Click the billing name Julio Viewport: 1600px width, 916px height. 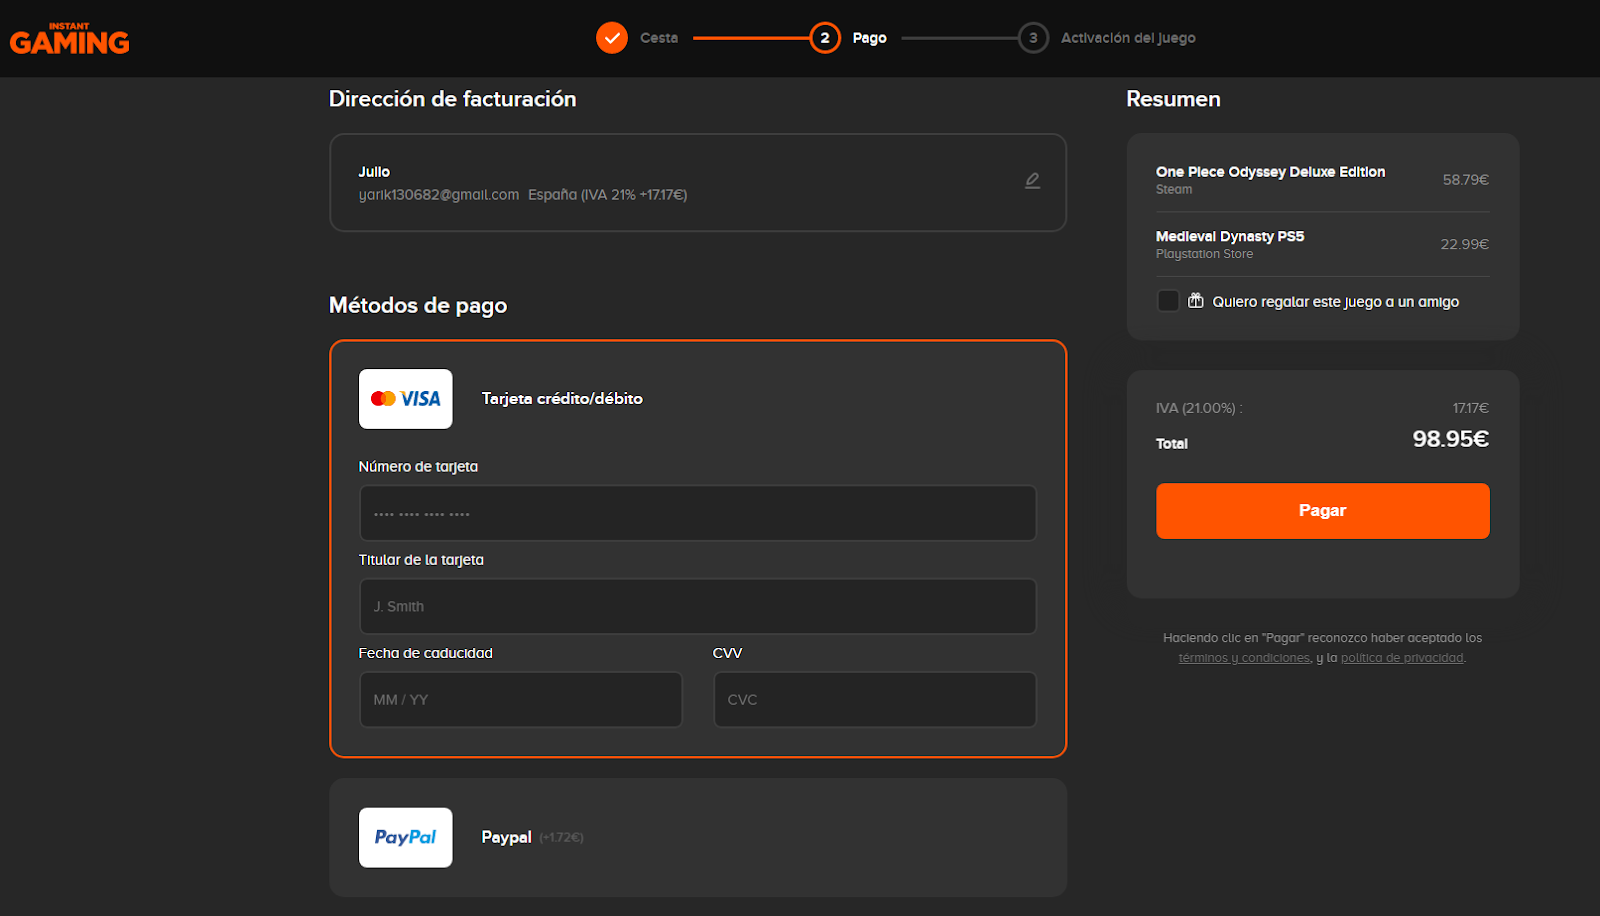click(374, 172)
